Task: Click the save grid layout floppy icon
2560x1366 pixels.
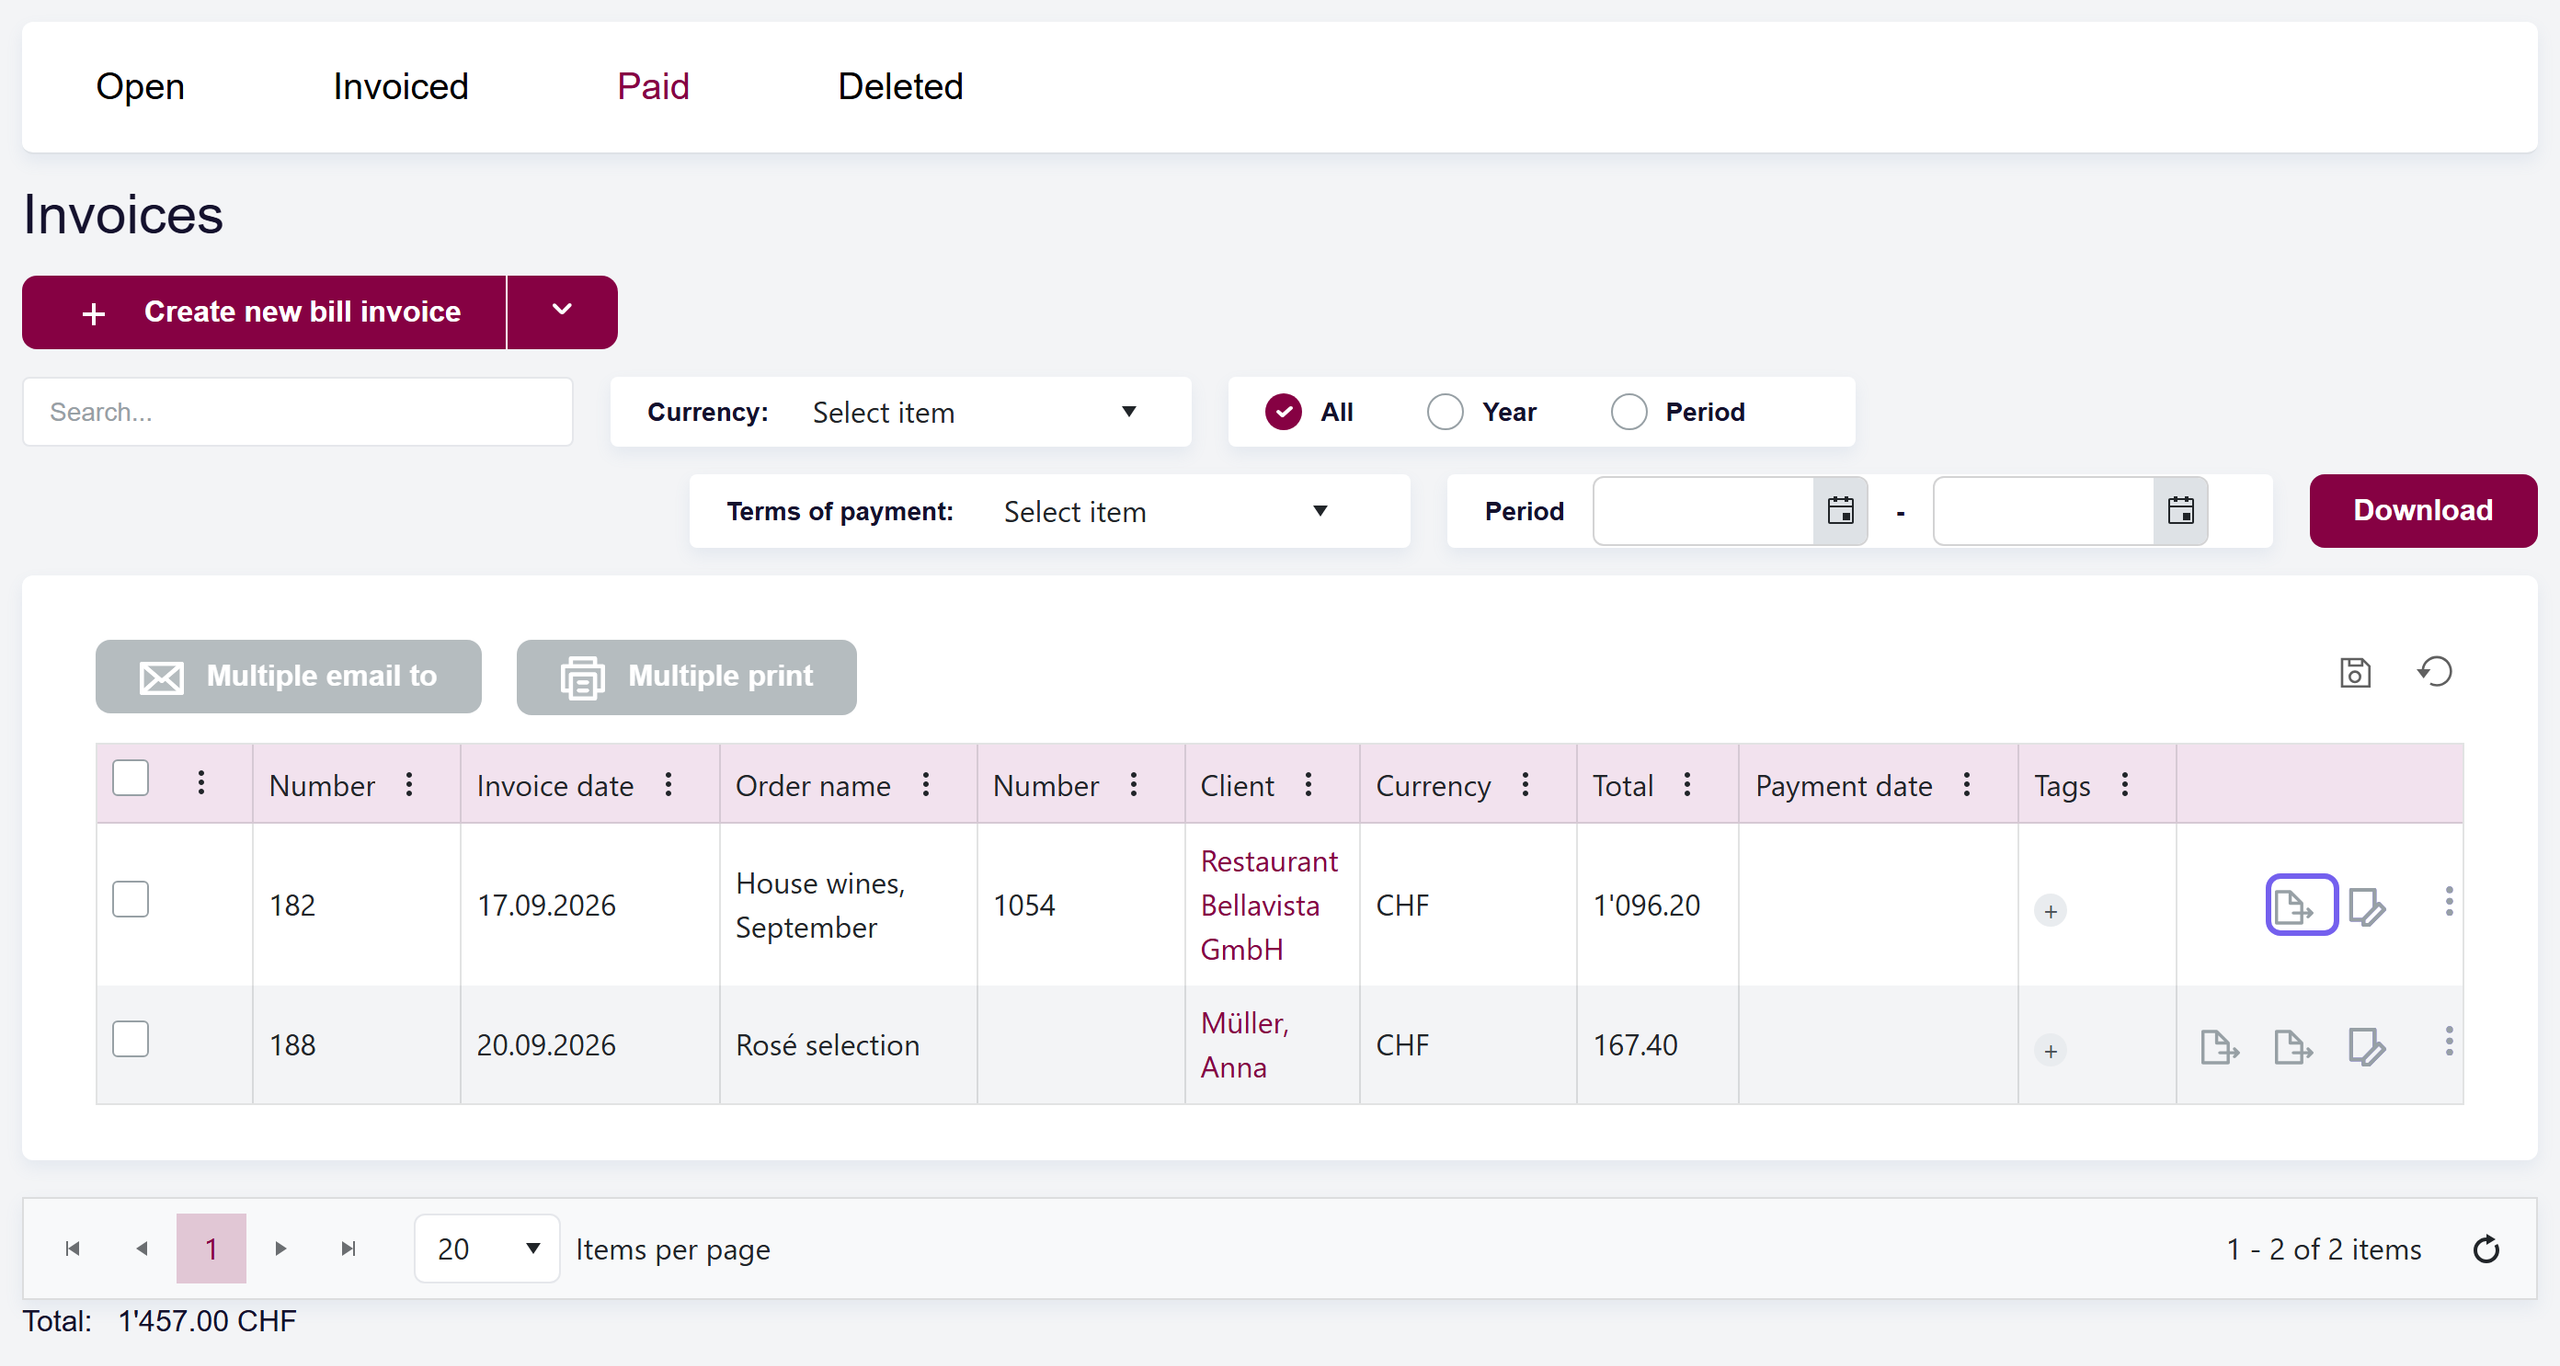Action: tap(2355, 673)
